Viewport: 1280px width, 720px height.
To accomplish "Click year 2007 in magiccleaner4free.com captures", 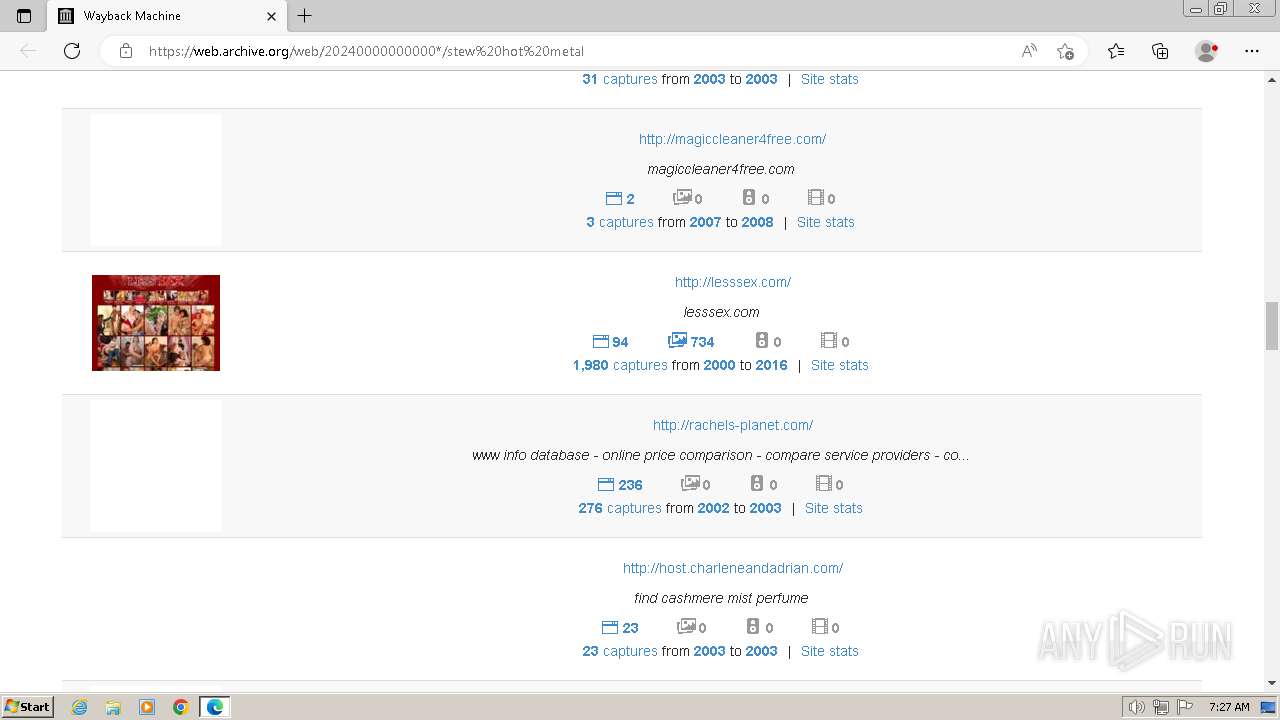I will click(x=705, y=222).
